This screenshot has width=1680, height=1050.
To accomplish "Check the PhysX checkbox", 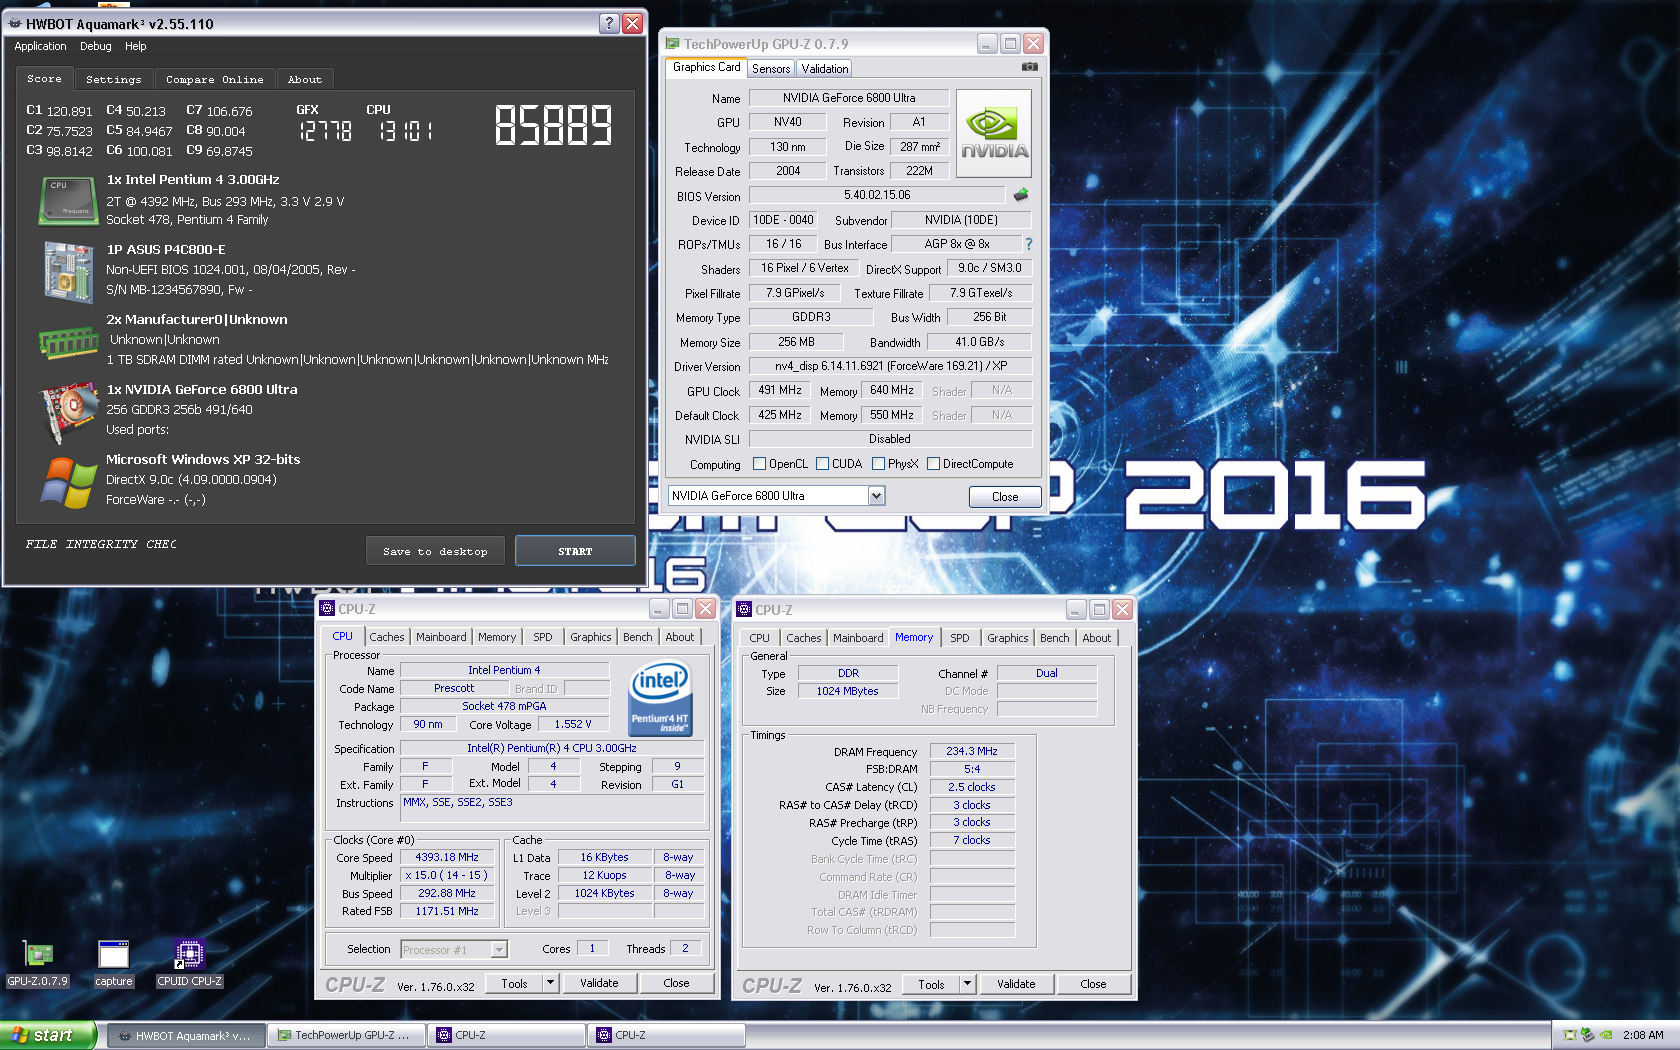I will (878, 464).
